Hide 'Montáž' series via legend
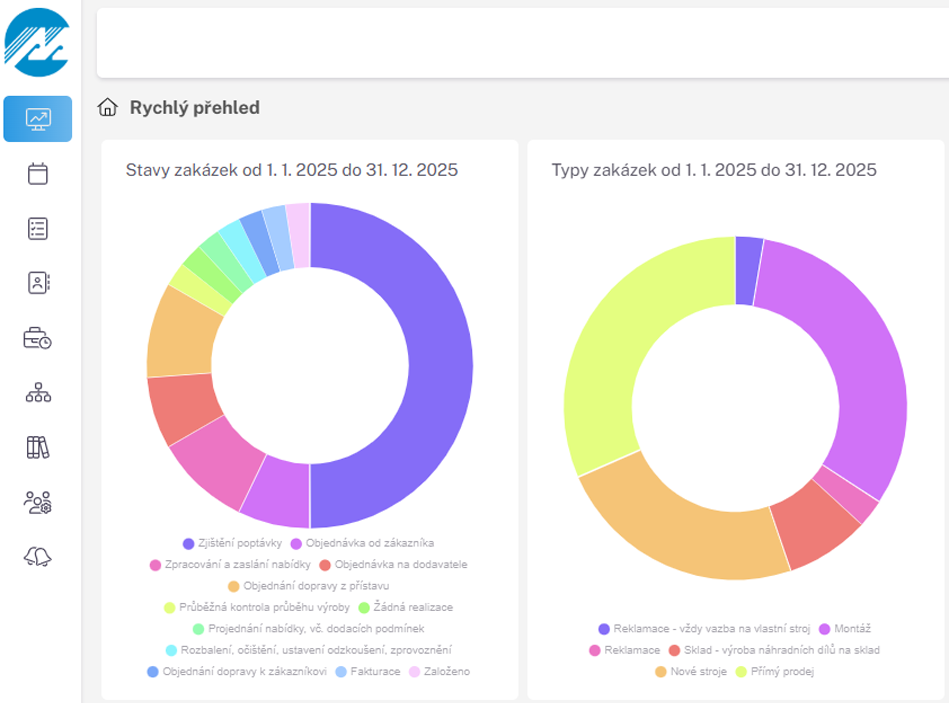Image resolution: width=950 pixels, height=703 pixels. click(847, 629)
